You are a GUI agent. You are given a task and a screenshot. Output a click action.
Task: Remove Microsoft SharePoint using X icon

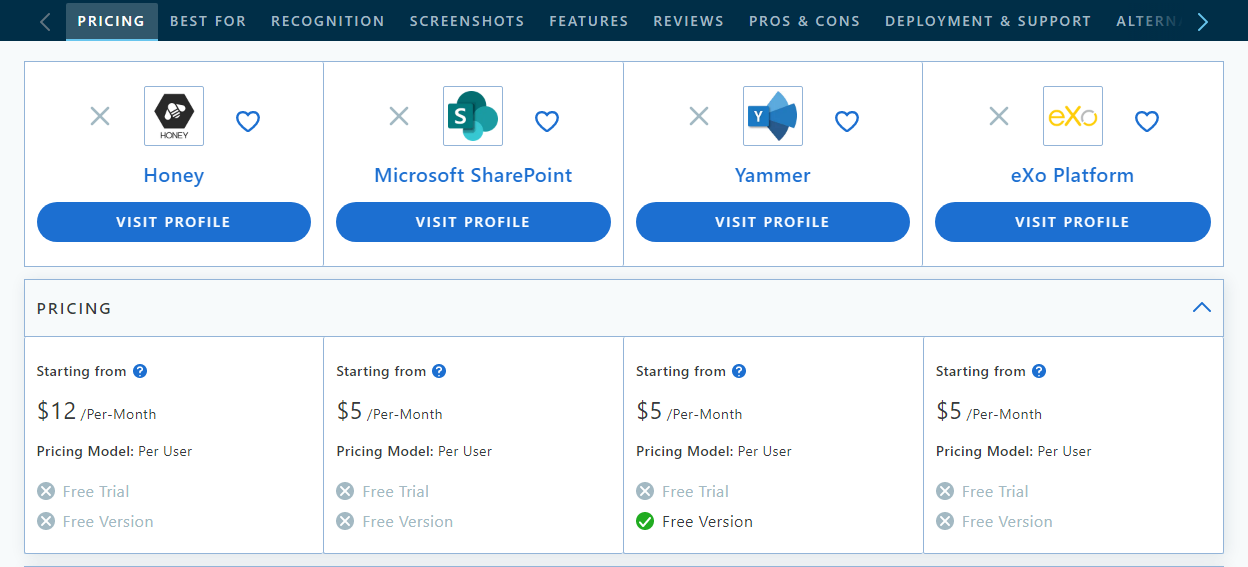(x=399, y=116)
